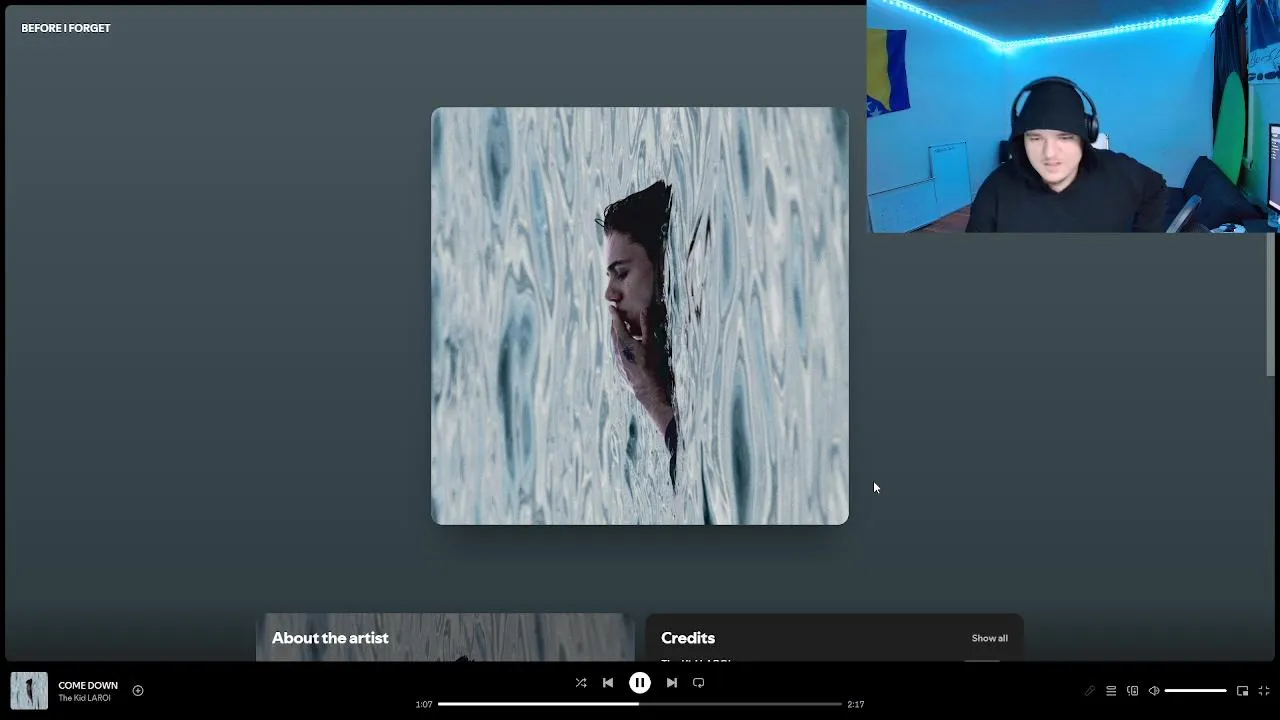Viewport: 1280px width, 720px height.
Task: Seek in the song progress bar
Action: (640, 704)
